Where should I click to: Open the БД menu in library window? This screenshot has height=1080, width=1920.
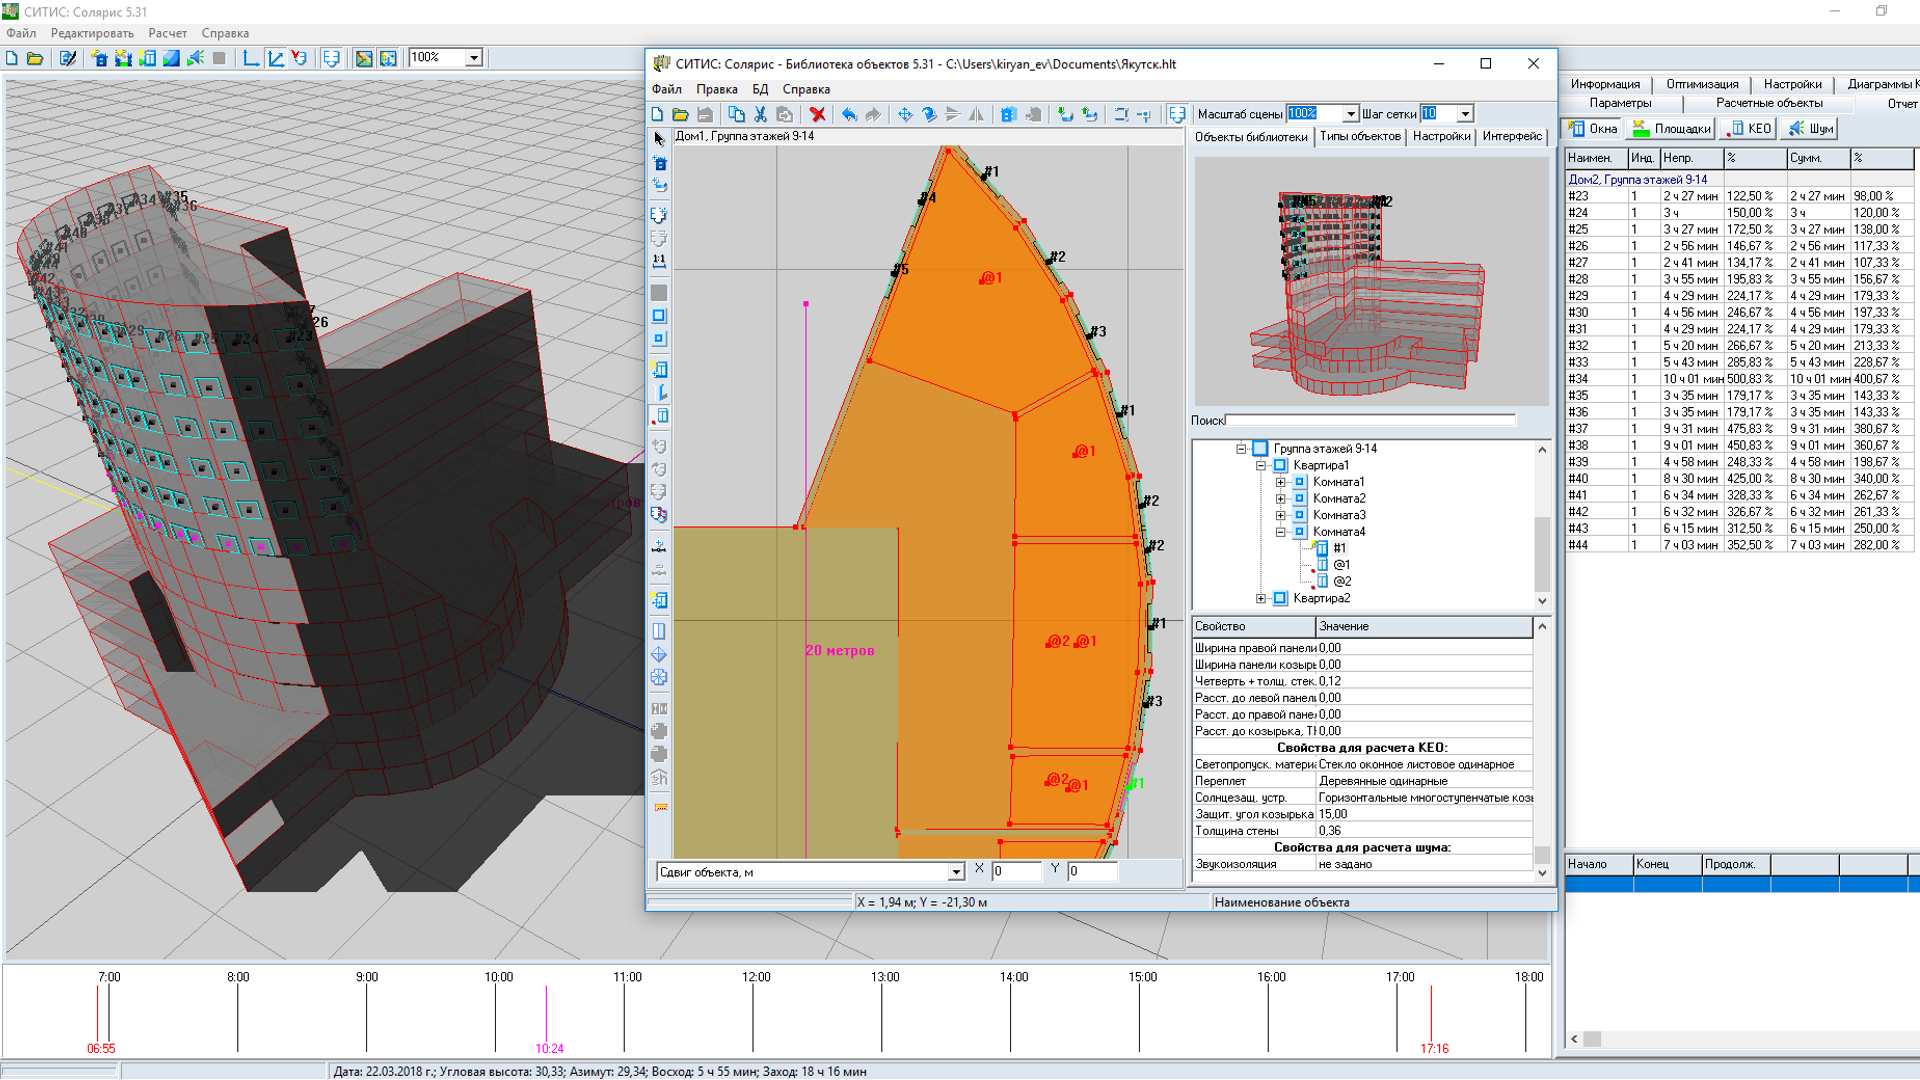tap(760, 89)
